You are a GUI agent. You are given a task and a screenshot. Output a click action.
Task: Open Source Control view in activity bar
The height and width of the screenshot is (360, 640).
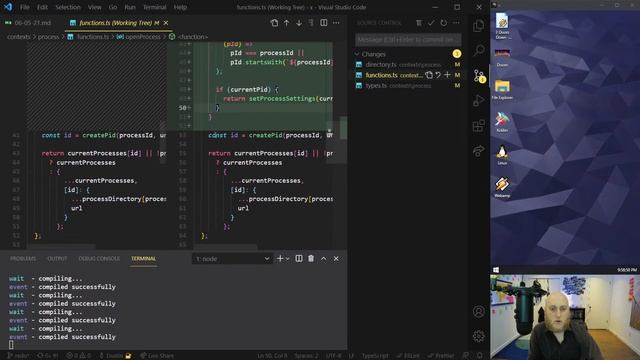coord(479,76)
